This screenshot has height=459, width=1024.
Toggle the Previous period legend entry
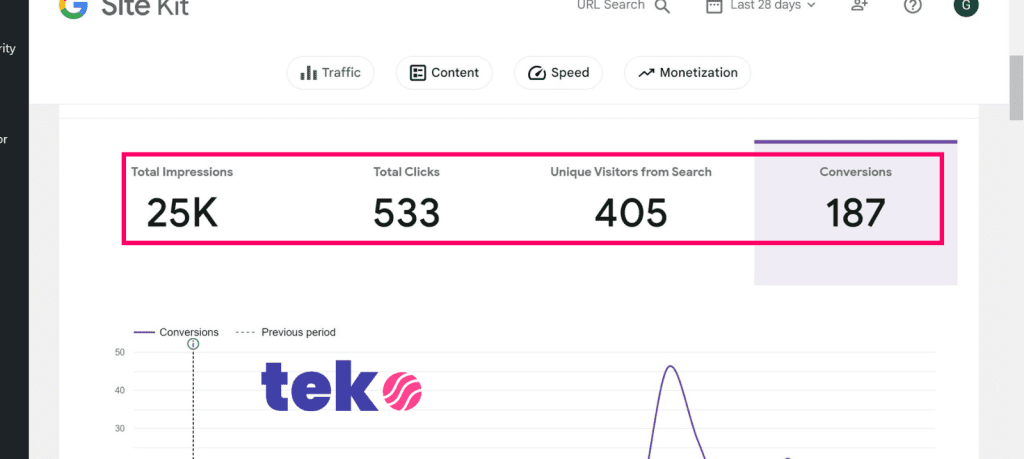tap(286, 332)
